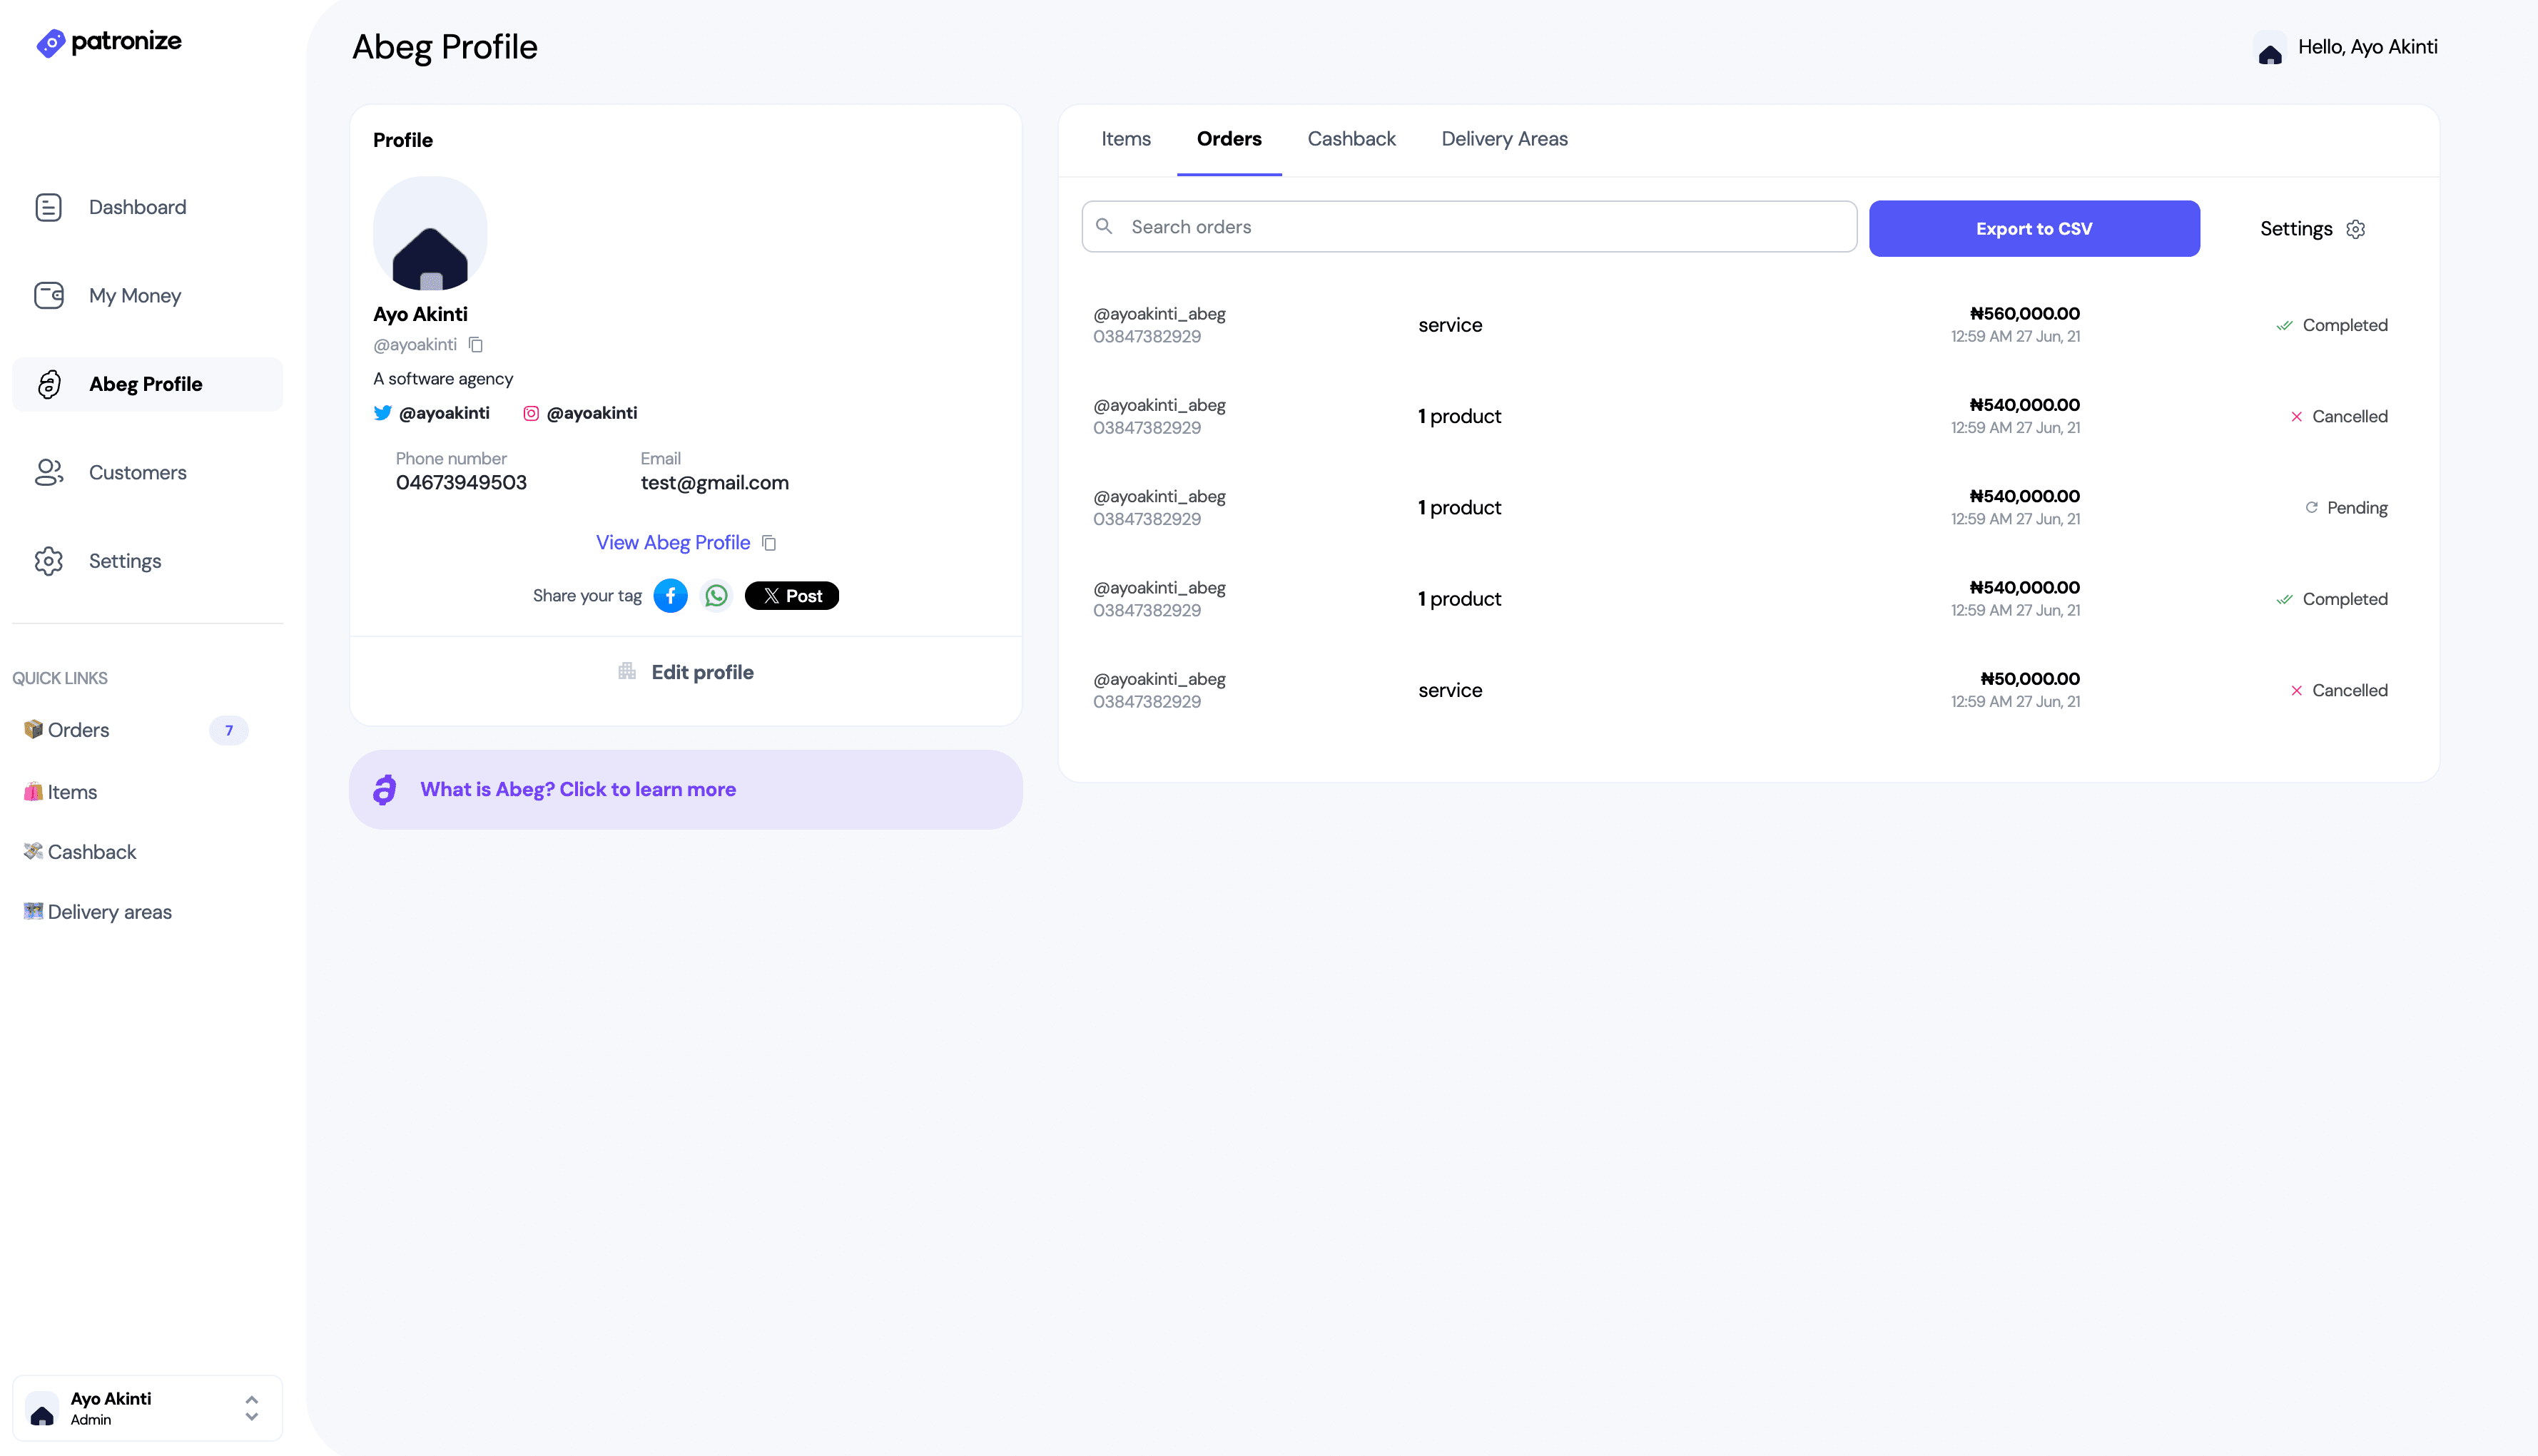Screen dimensions: 2538x1456
Task: Open the Twitter handle @ayoakinti
Action: [444, 413]
